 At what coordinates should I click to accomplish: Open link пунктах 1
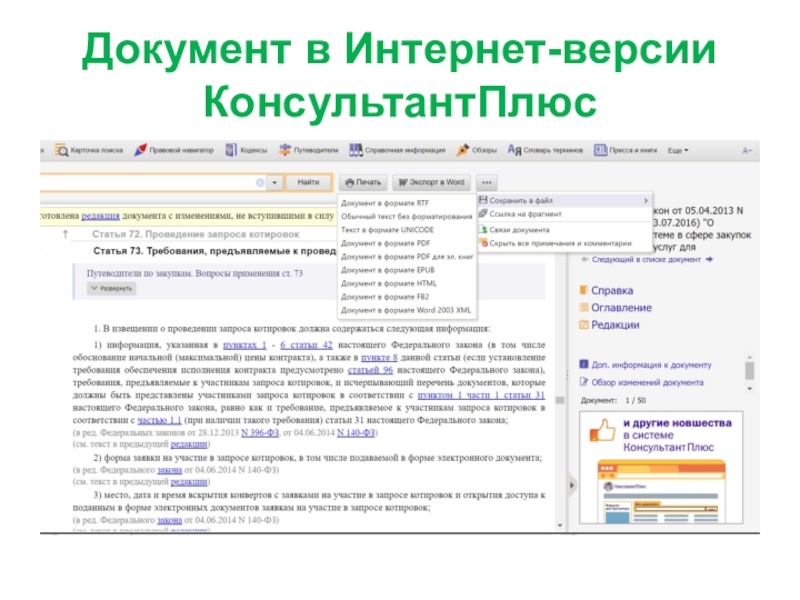244,345
